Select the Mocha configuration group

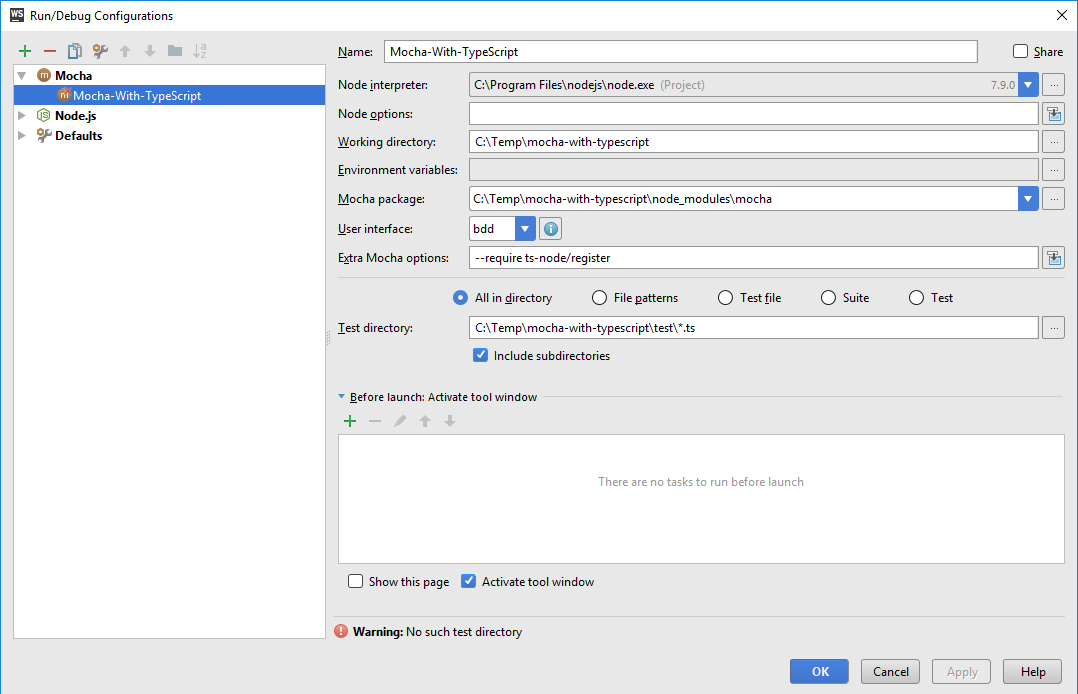(x=74, y=76)
